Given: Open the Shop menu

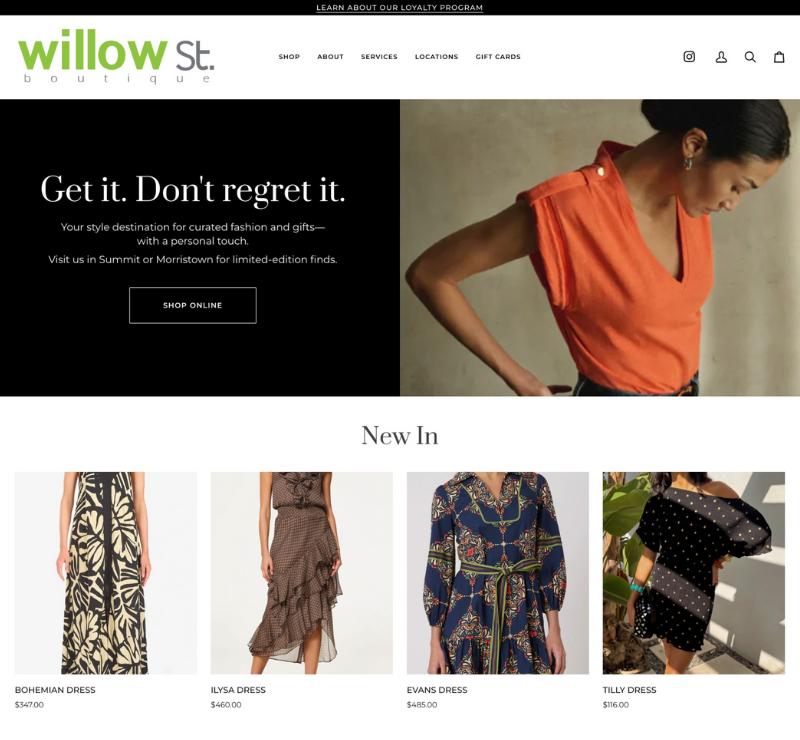Looking at the screenshot, I should tap(289, 57).
